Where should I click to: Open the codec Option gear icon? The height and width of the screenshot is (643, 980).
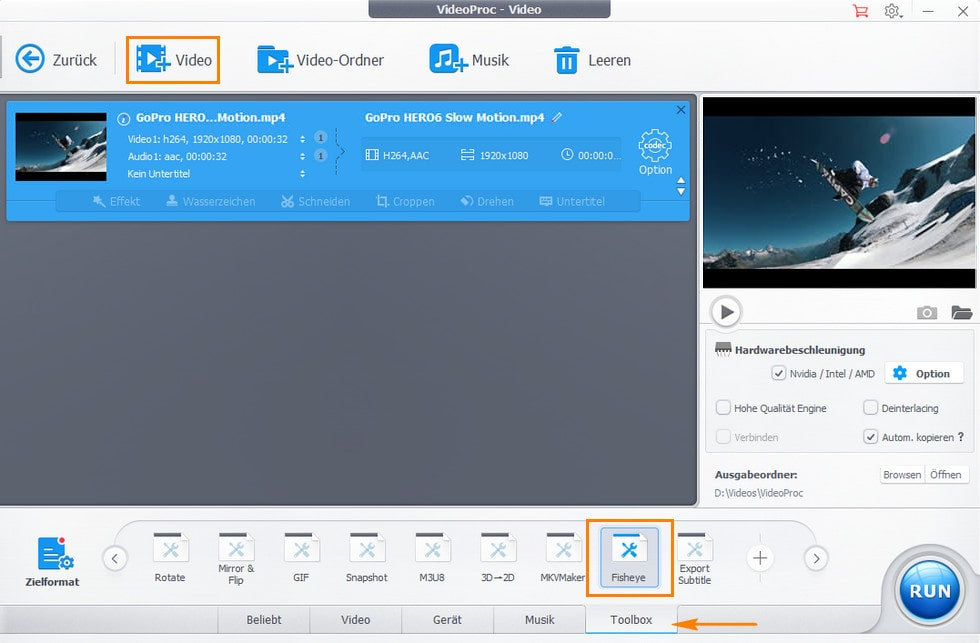point(655,152)
